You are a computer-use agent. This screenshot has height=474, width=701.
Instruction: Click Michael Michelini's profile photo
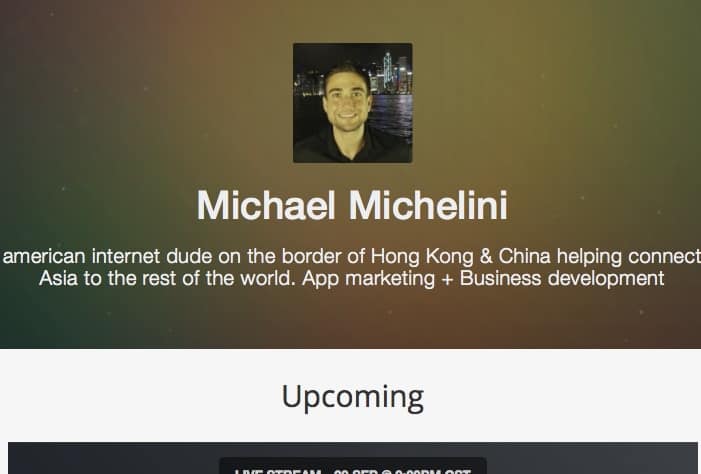click(352, 103)
